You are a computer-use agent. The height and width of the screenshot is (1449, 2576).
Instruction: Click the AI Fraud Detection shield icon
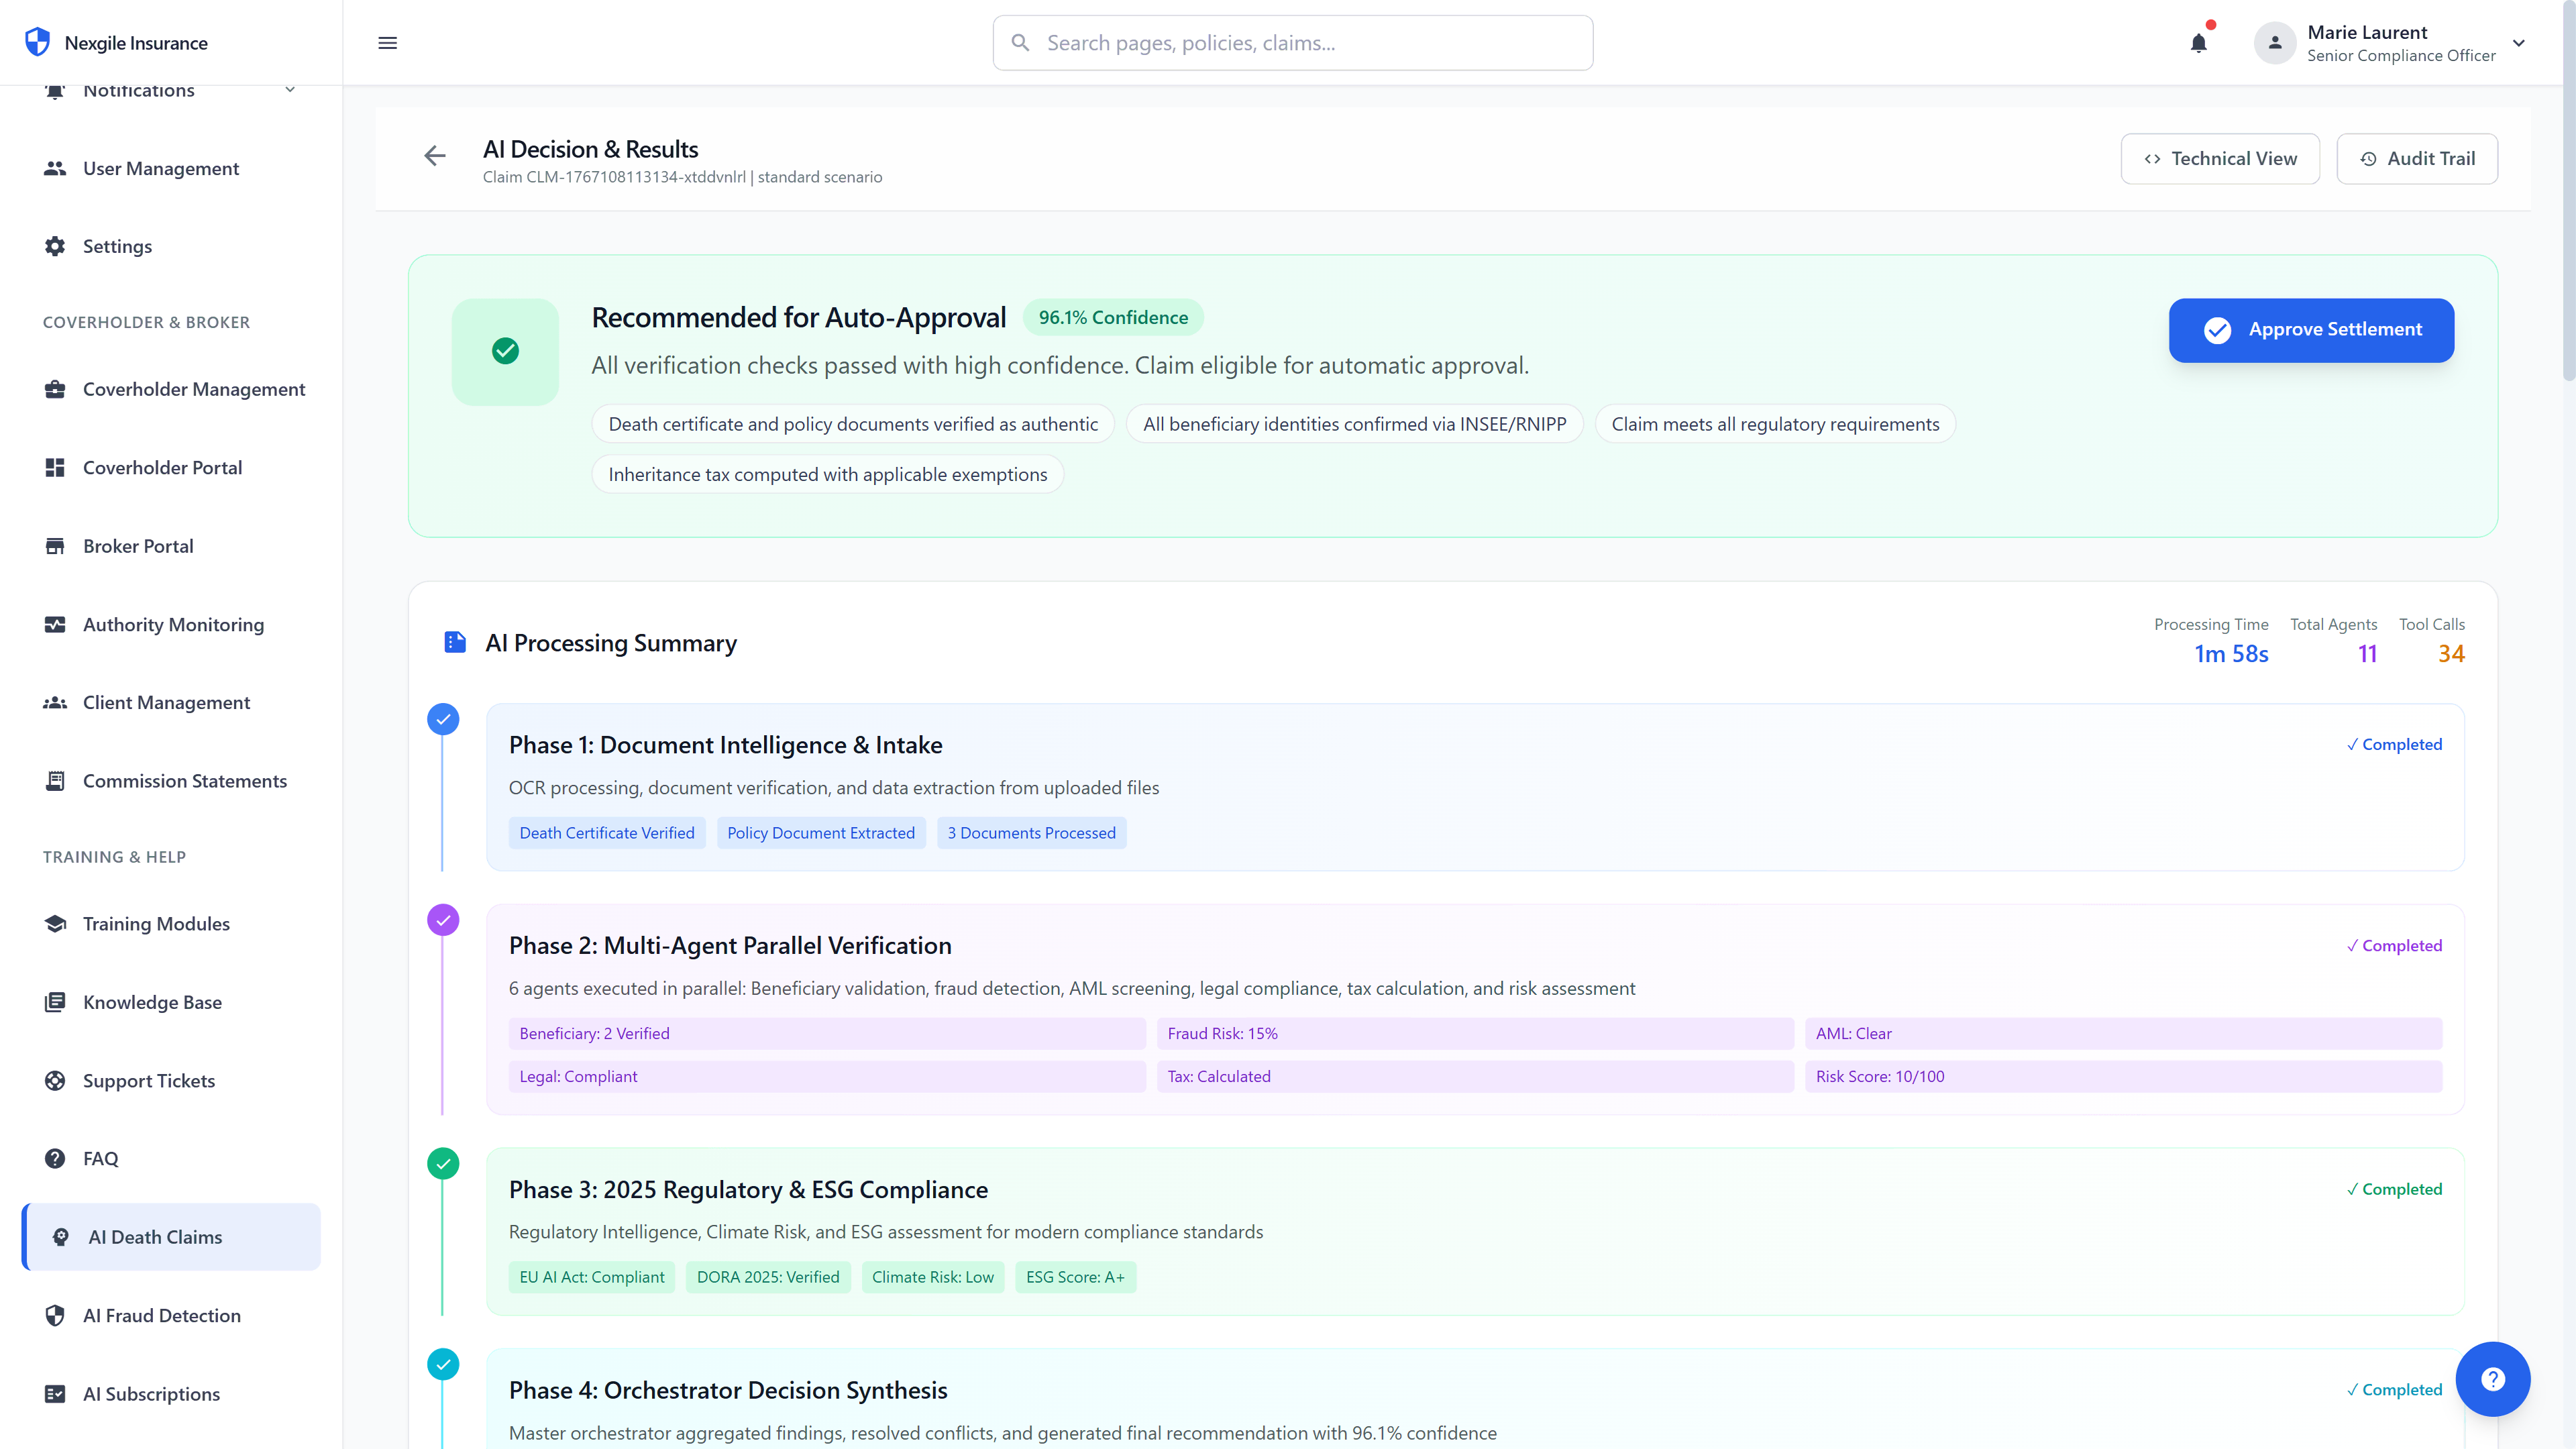(x=55, y=1315)
